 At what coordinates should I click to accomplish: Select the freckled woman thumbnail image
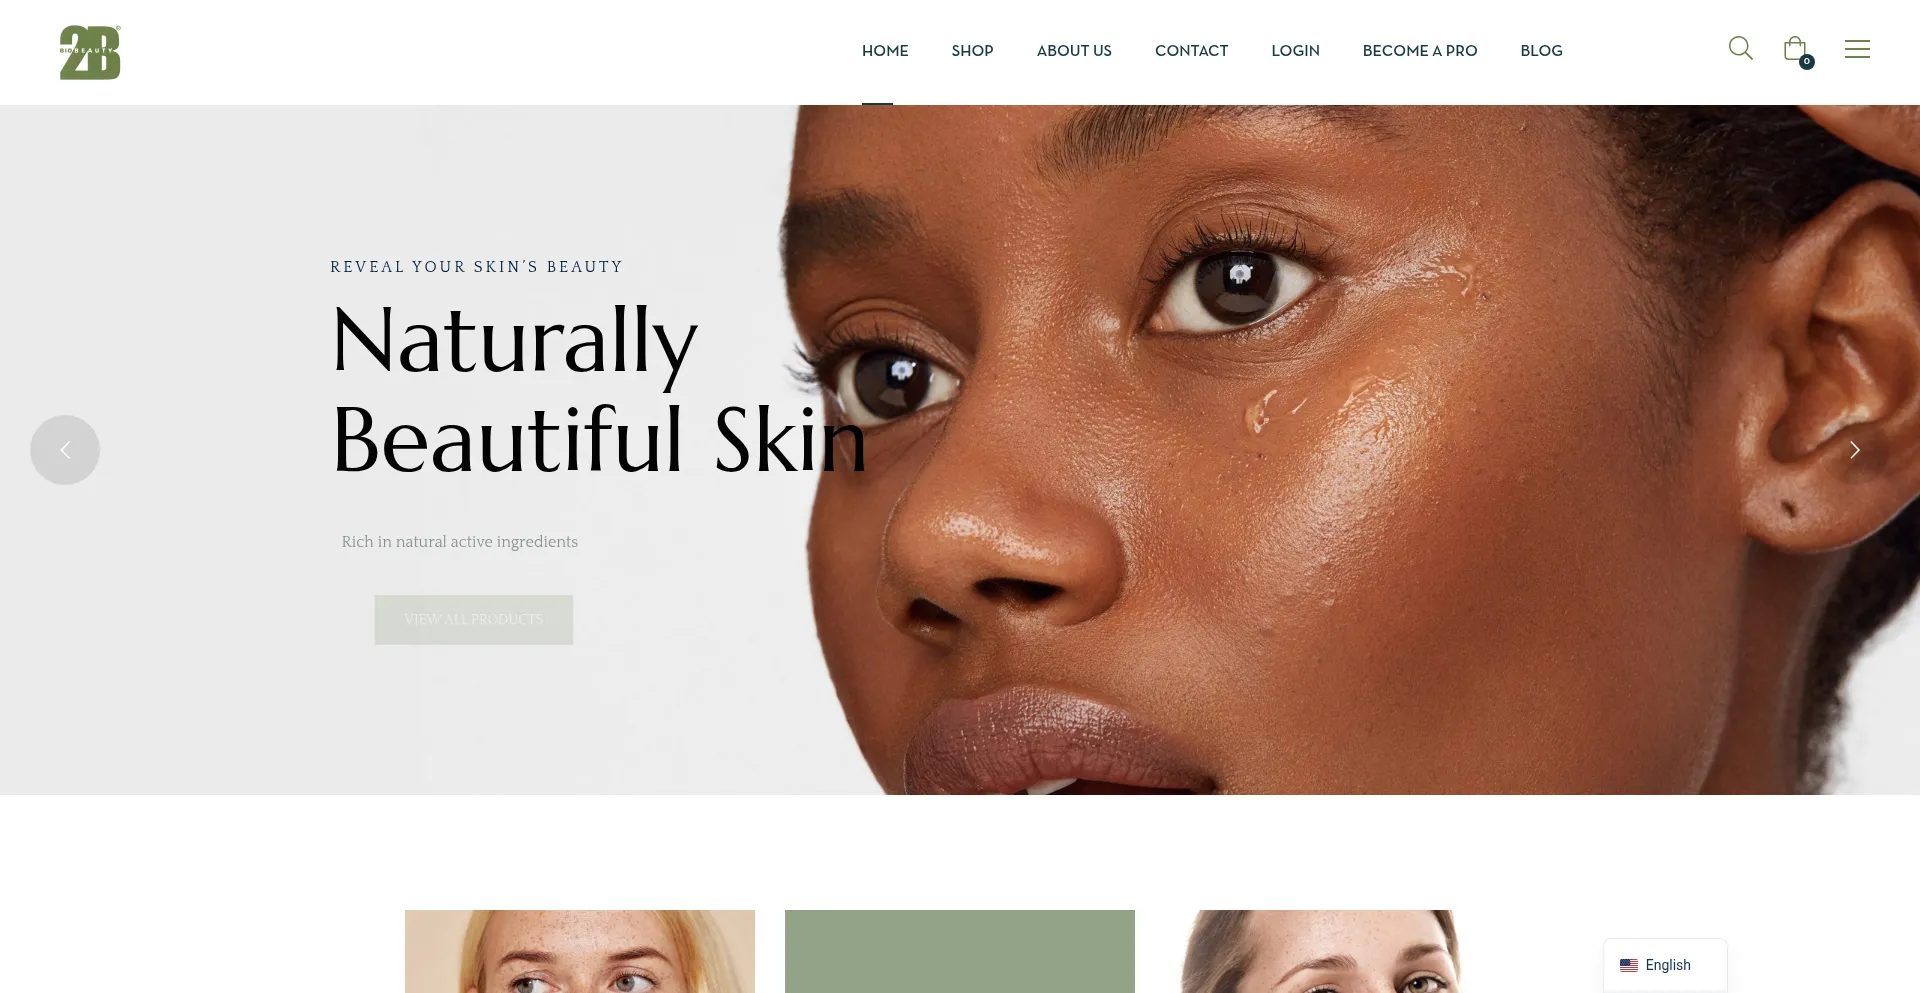(x=1320, y=951)
